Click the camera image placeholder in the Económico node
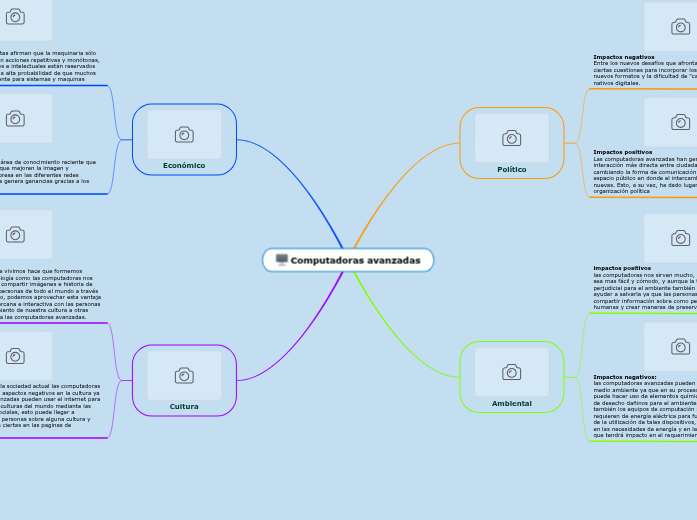Image resolution: width=697 pixels, height=520 pixels. click(x=184, y=134)
